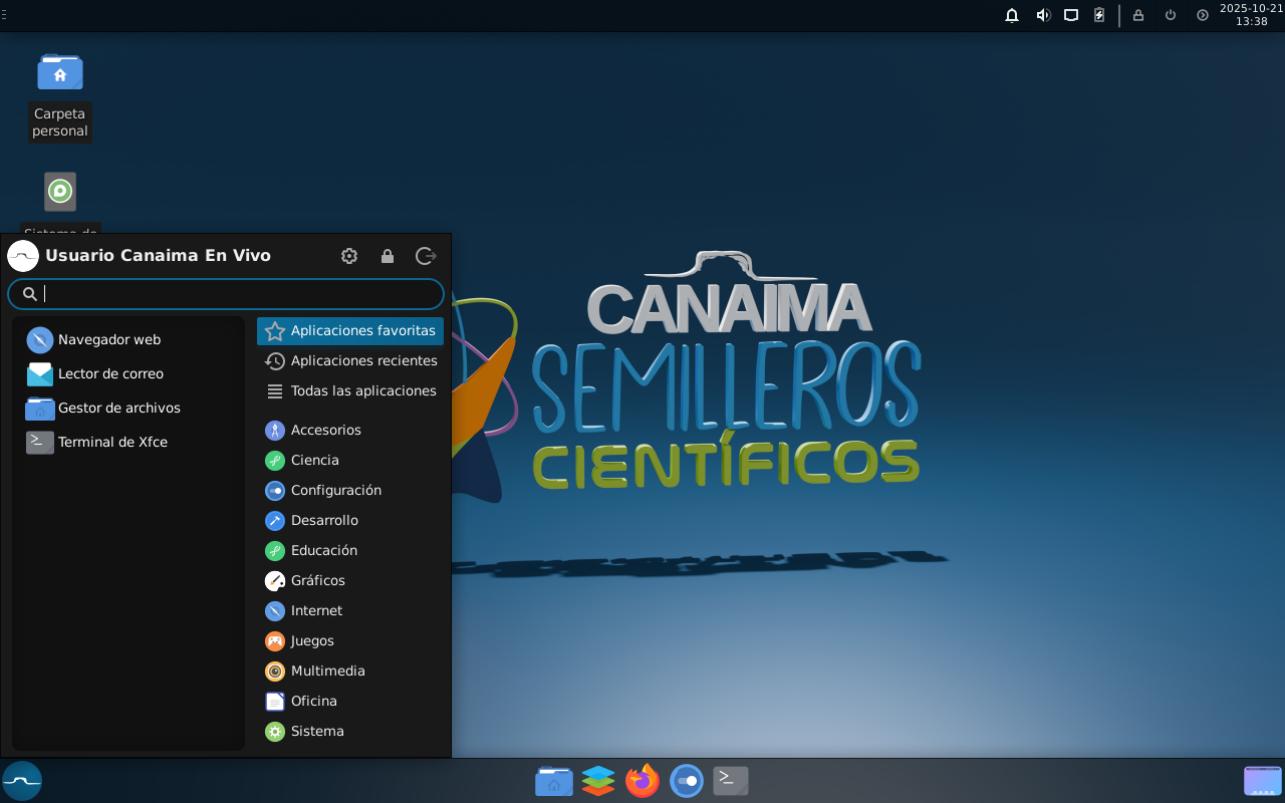Click the log out icon in menu header
This screenshot has height=803, width=1285.
(425, 256)
